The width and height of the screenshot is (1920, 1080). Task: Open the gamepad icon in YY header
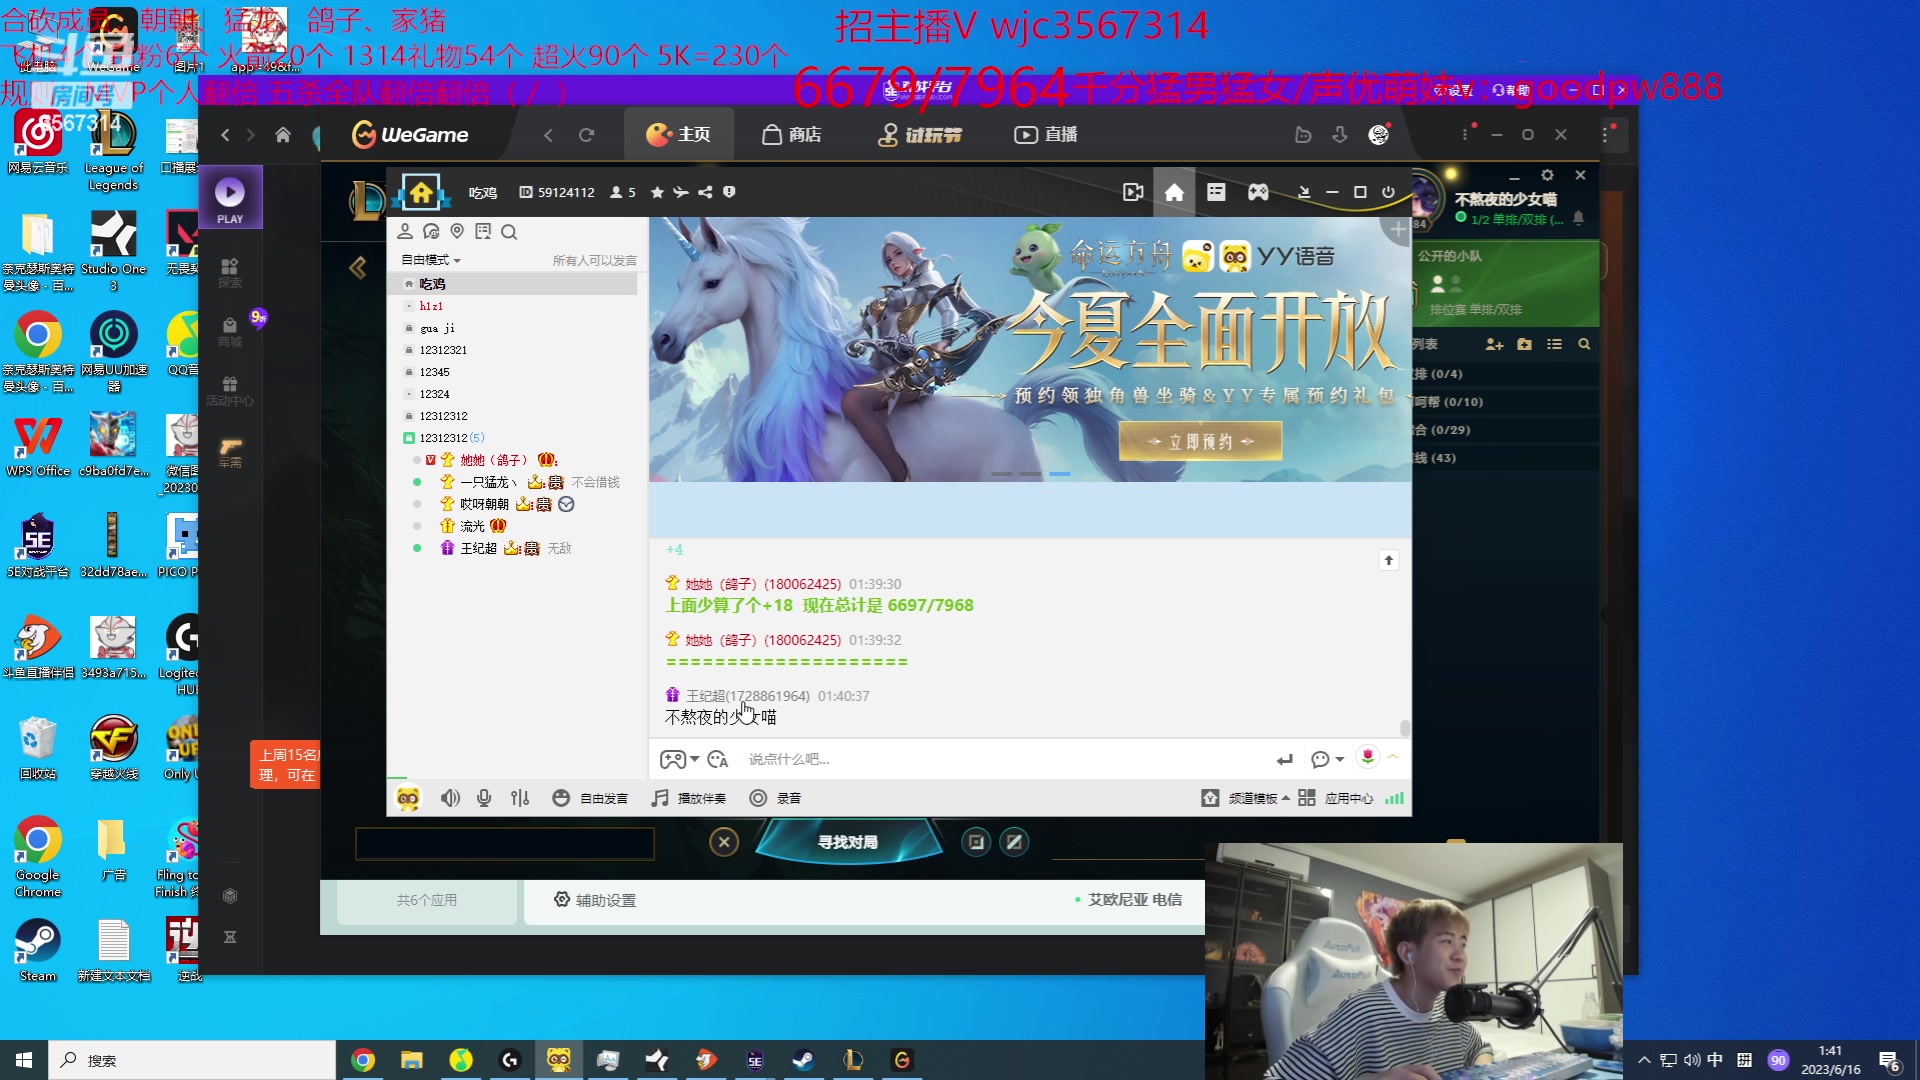(1258, 192)
